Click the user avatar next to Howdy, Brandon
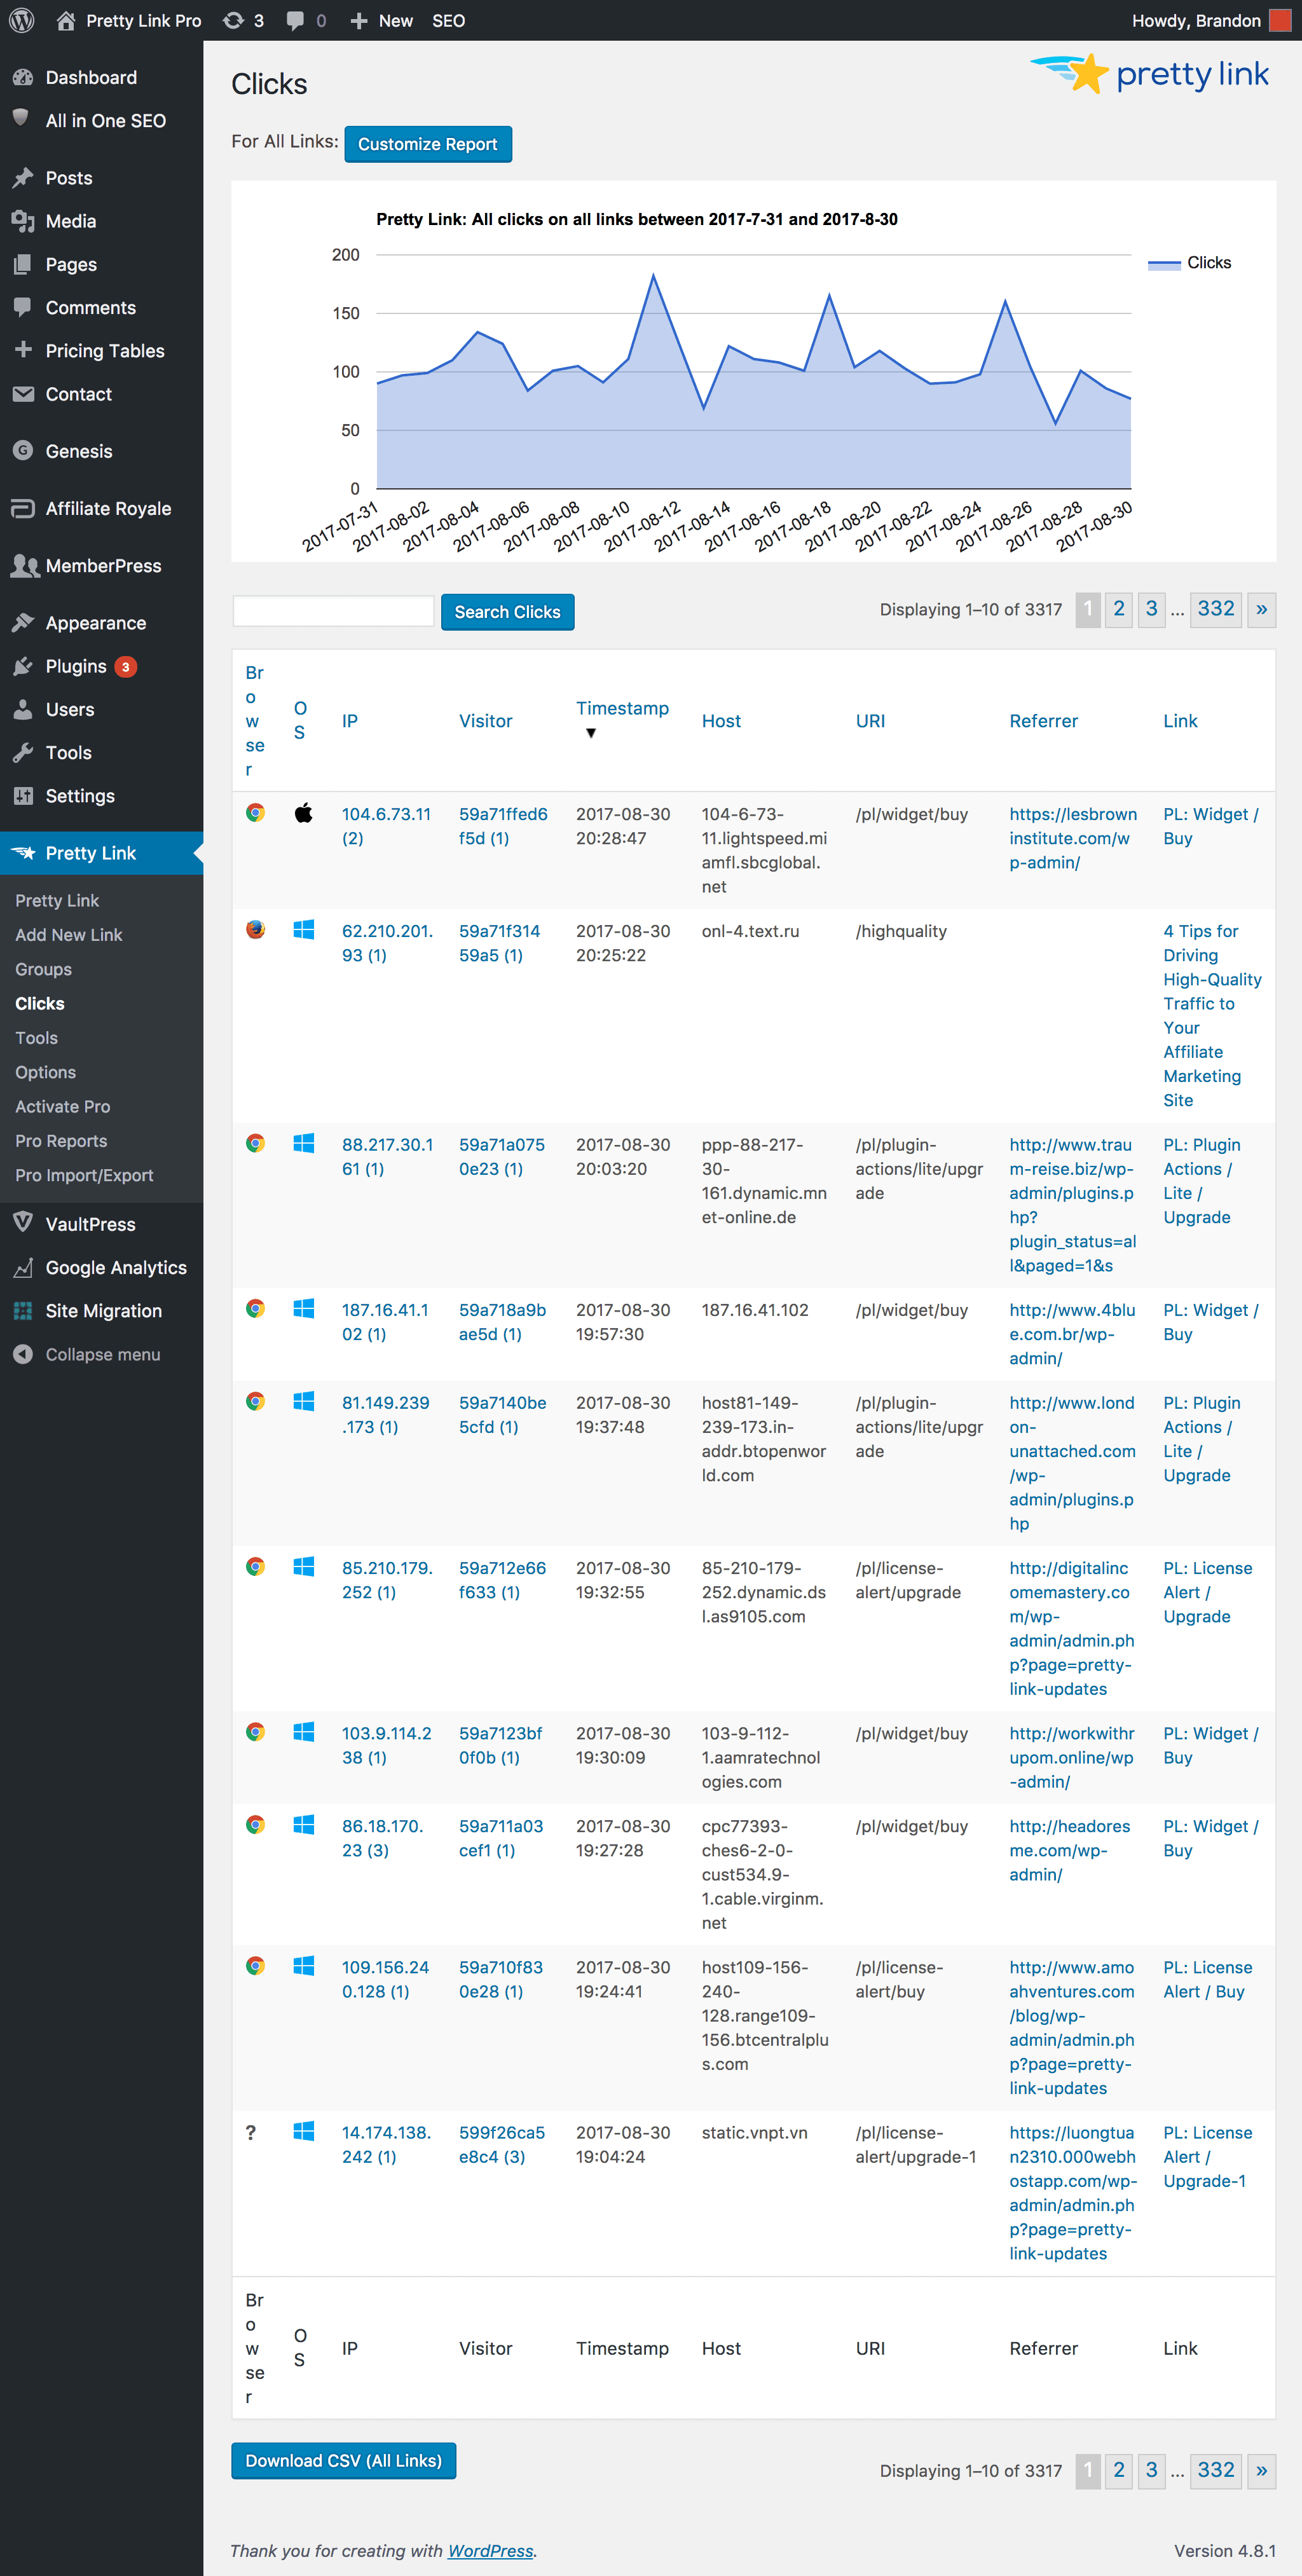The height and width of the screenshot is (2576, 1302). coord(1279,20)
